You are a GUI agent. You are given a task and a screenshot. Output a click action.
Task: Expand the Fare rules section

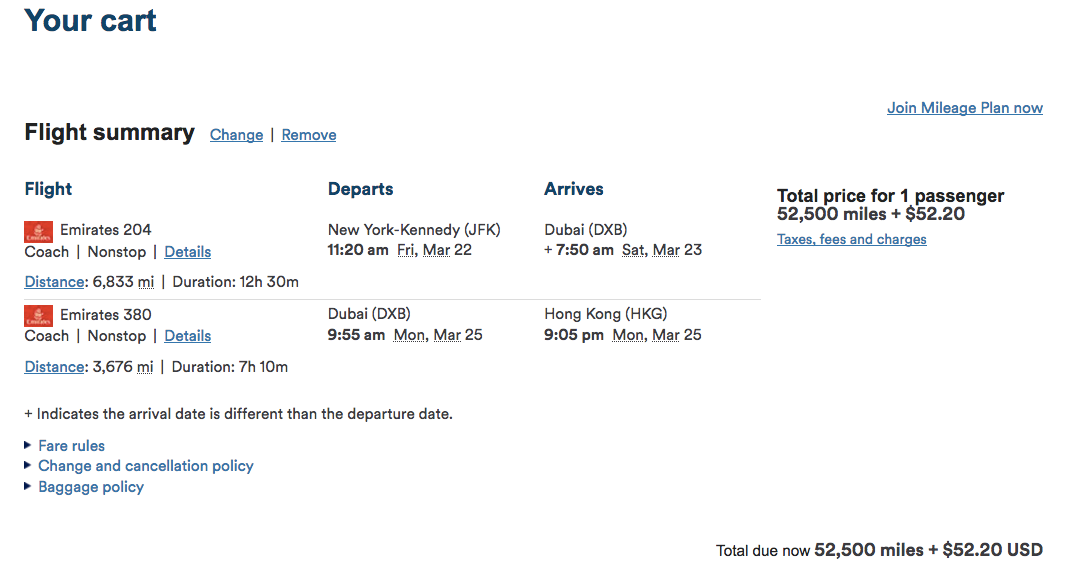point(71,446)
